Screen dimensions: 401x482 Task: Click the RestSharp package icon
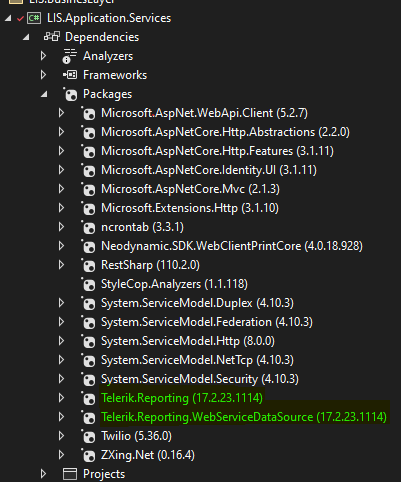(x=88, y=265)
